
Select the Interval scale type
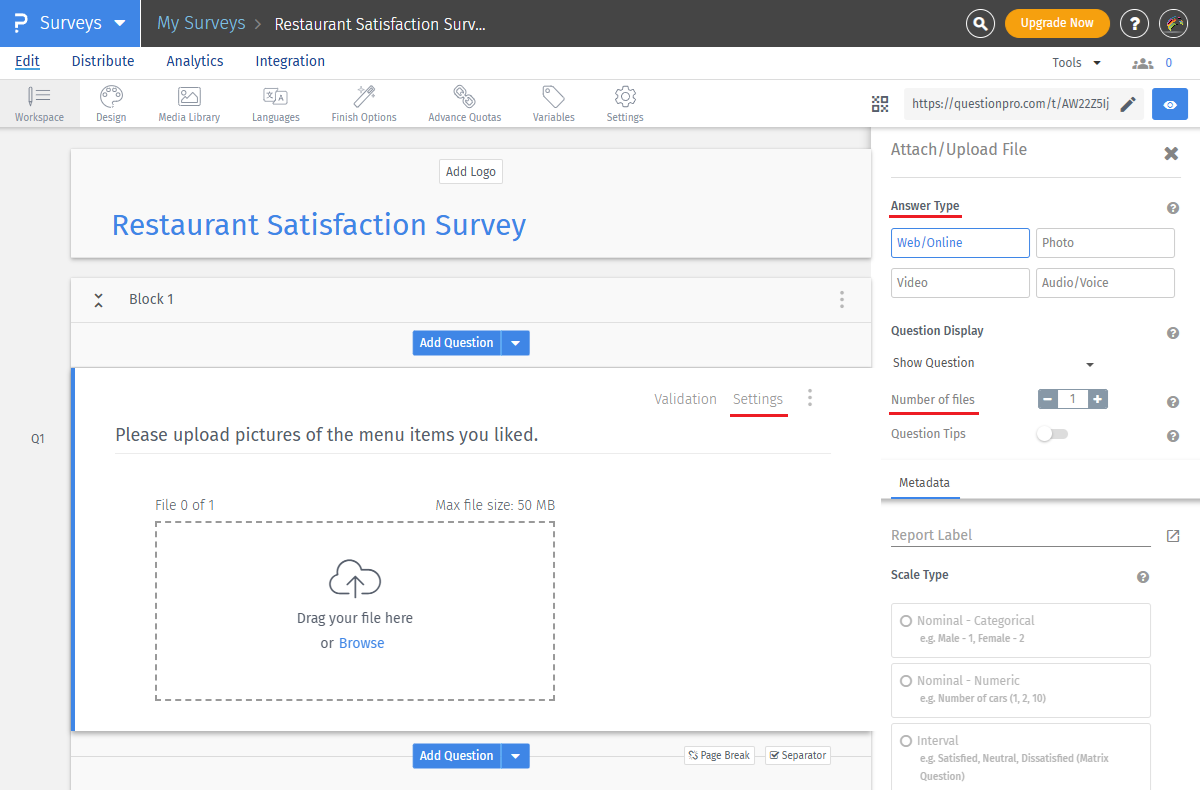tap(906, 741)
